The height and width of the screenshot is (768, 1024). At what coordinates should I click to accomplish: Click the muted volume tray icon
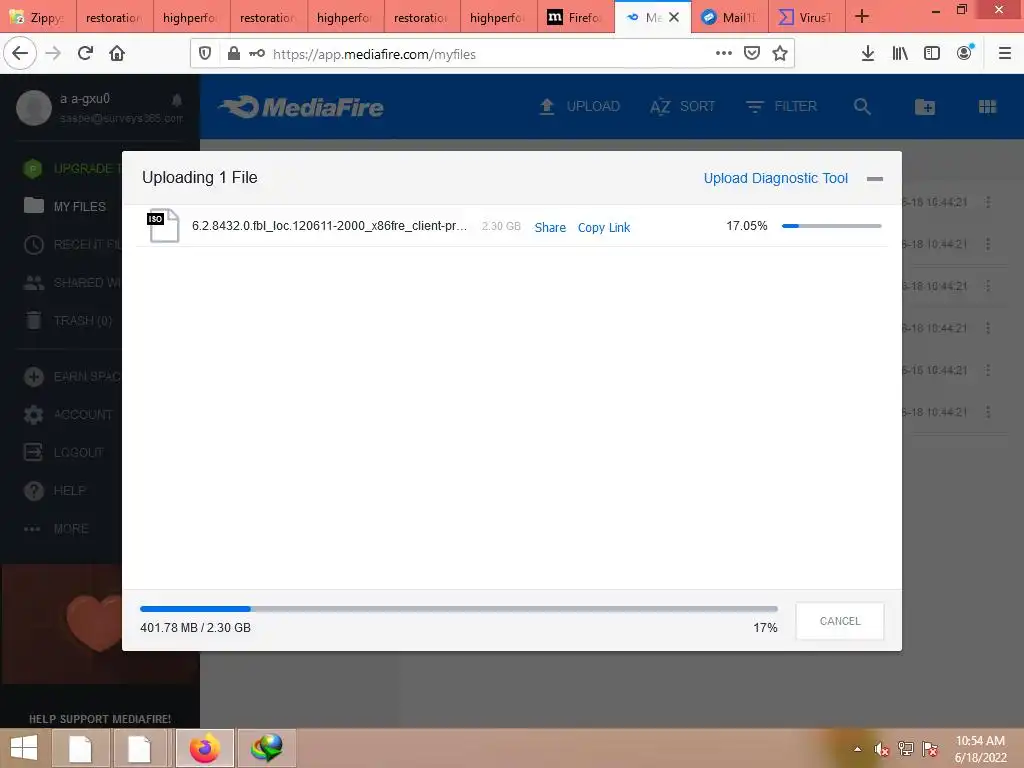[881, 749]
